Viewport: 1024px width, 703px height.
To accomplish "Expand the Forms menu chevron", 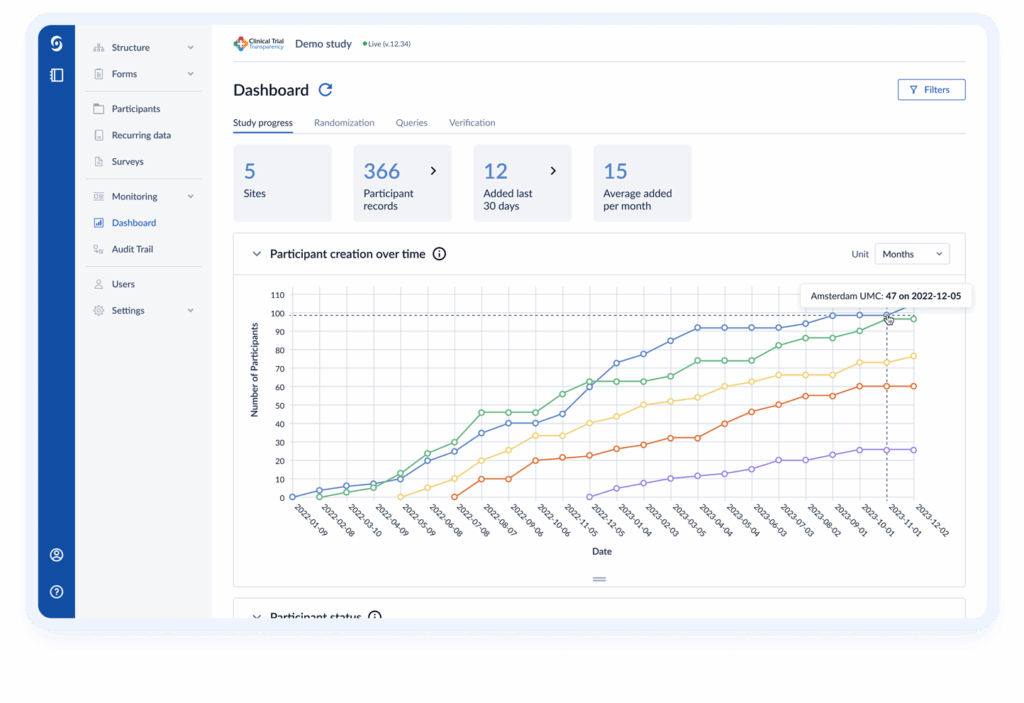I will click(190, 74).
